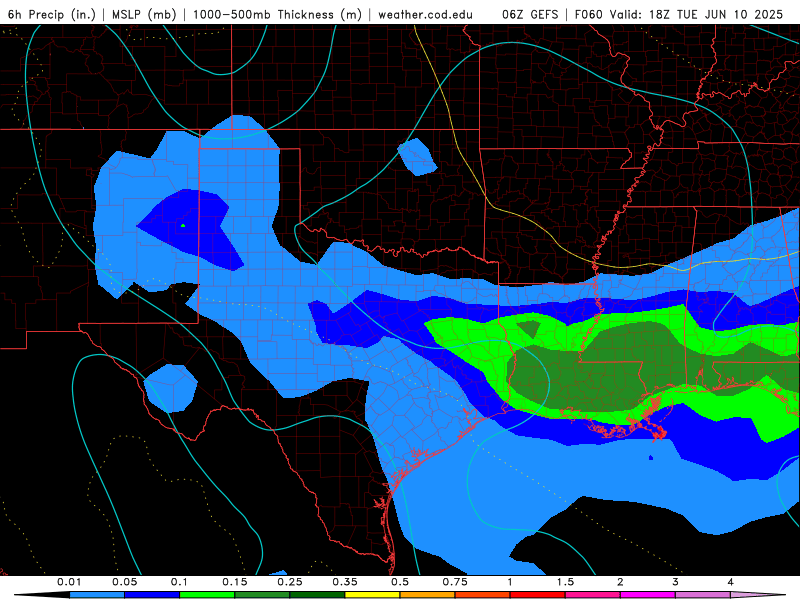Click the yellow color bar segment
Viewport: 800px width, 600px height.
click(x=372, y=595)
